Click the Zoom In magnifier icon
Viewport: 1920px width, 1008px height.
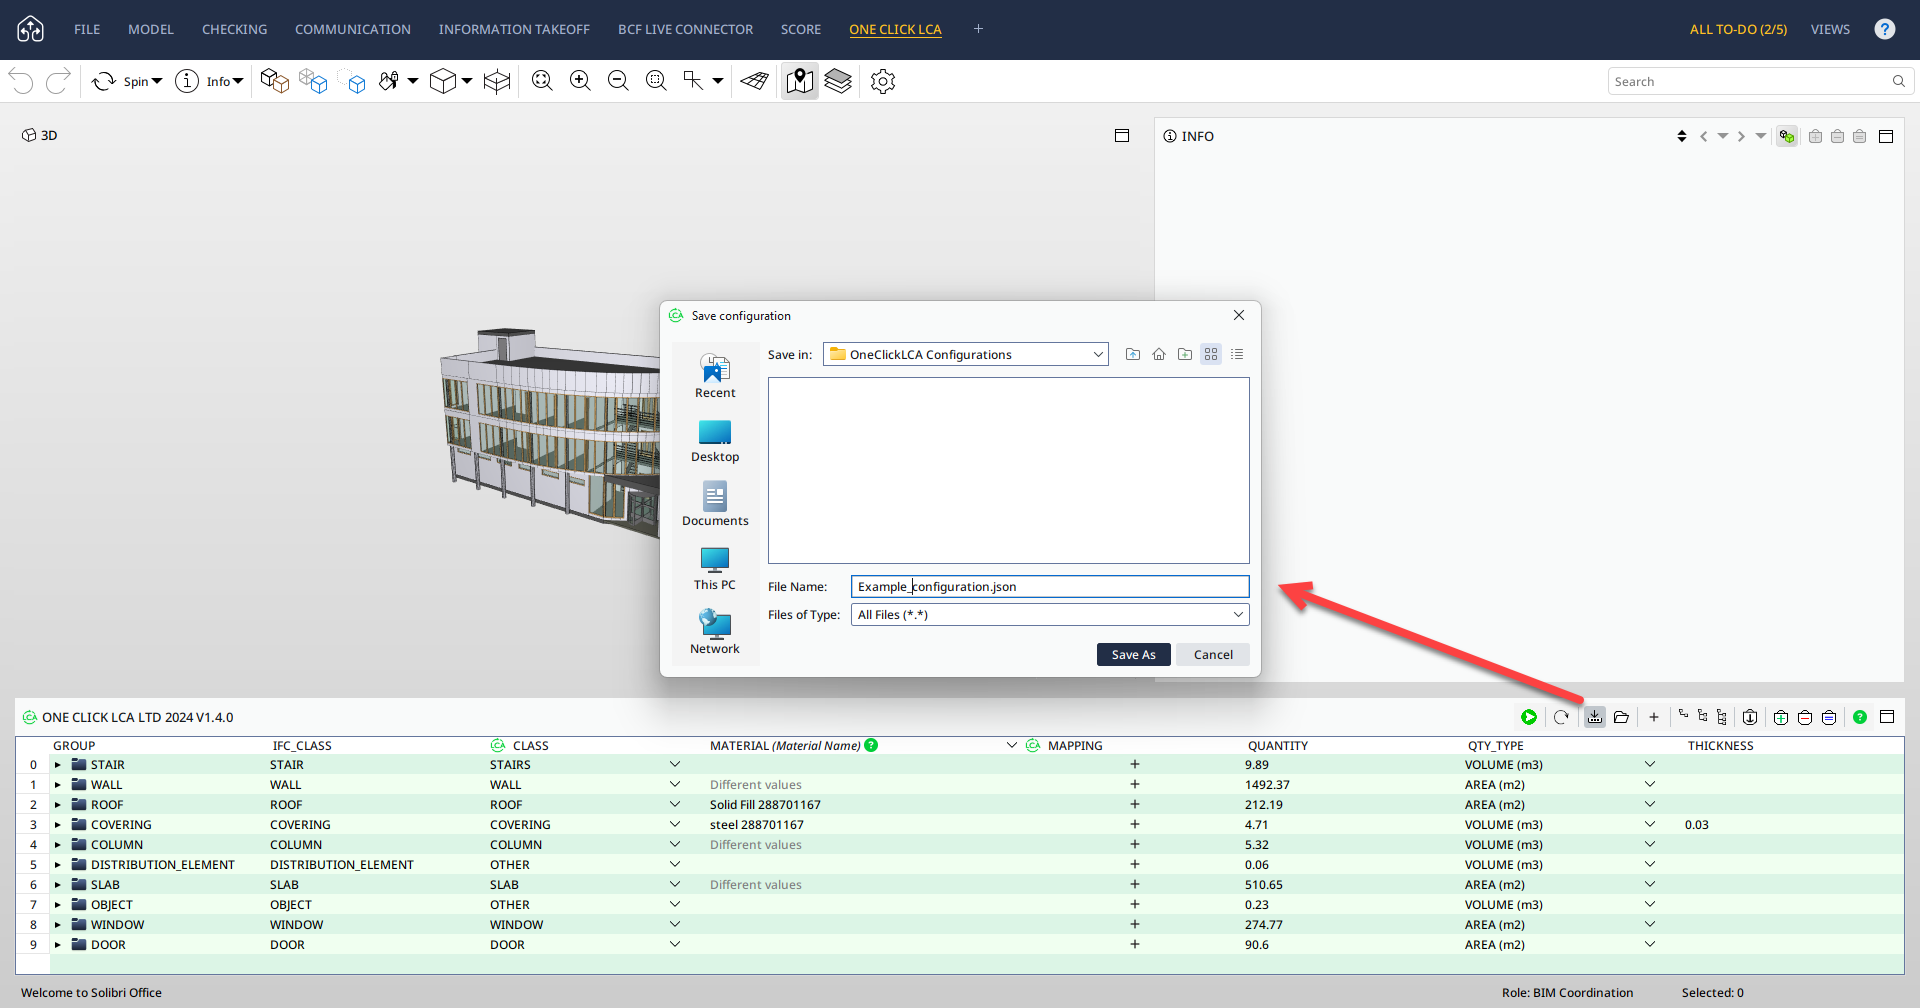pyautogui.click(x=580, y=81)
